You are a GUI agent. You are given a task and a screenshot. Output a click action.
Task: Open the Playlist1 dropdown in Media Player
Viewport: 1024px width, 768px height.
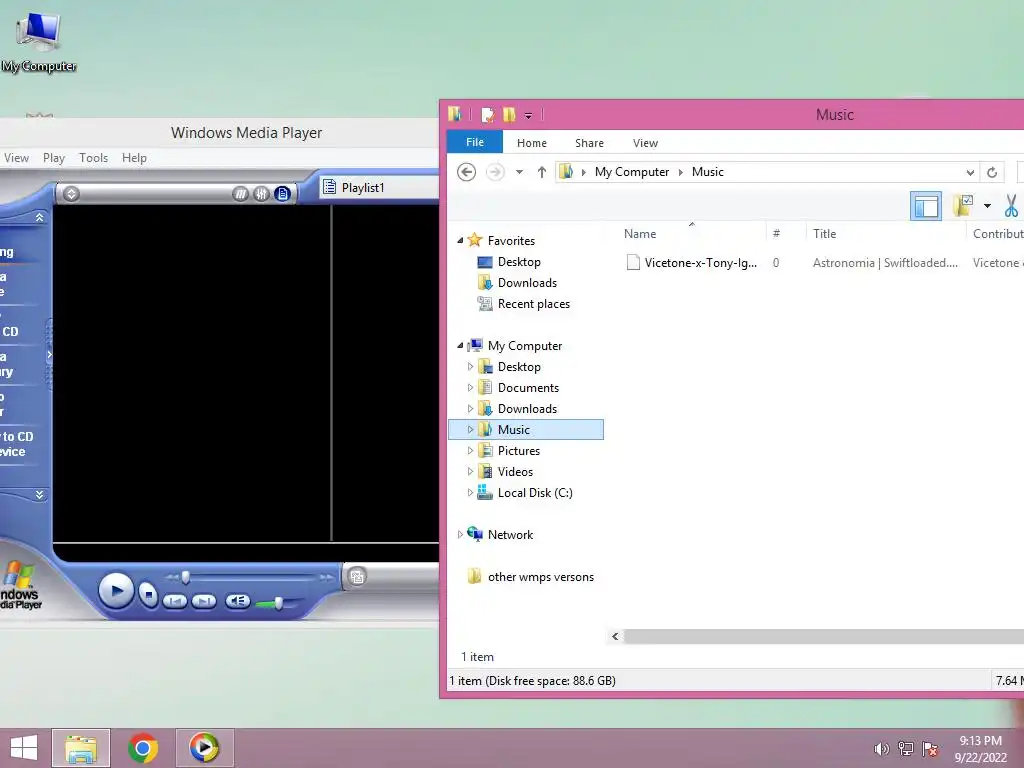point(379,187)
